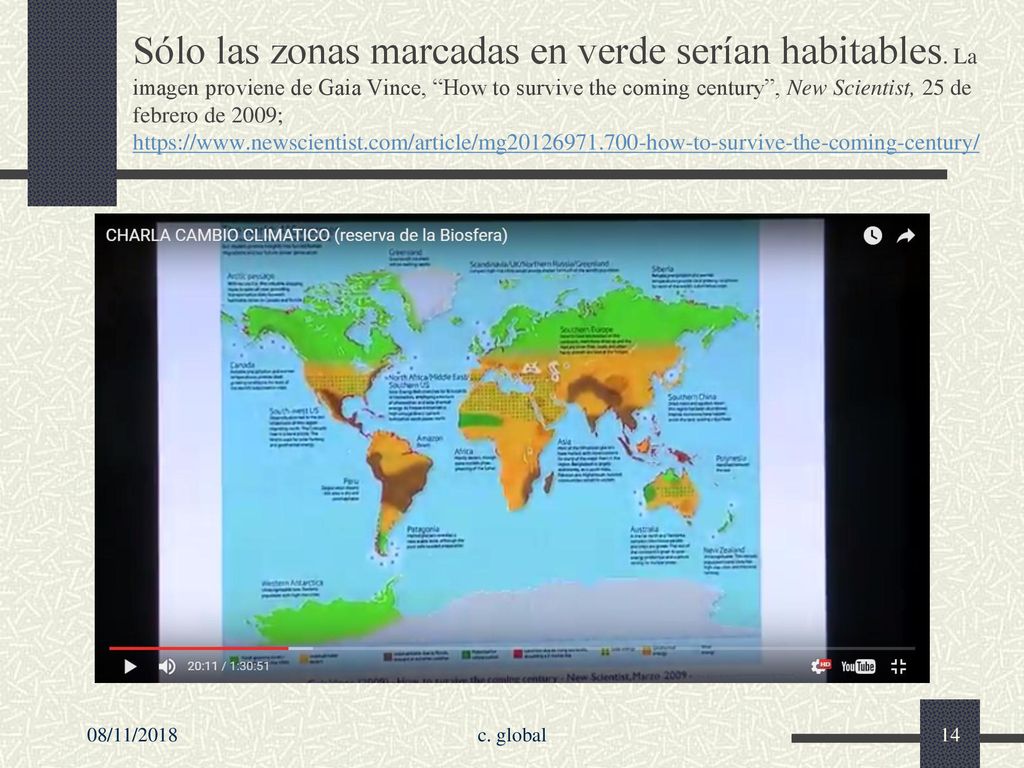Click the Share arrow icon

[x=905, y=236]
